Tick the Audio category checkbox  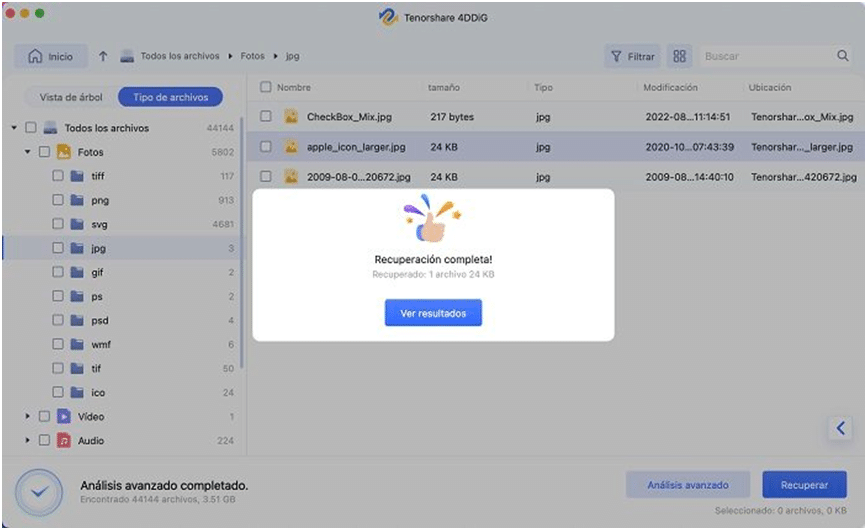(x=44, y=440)
